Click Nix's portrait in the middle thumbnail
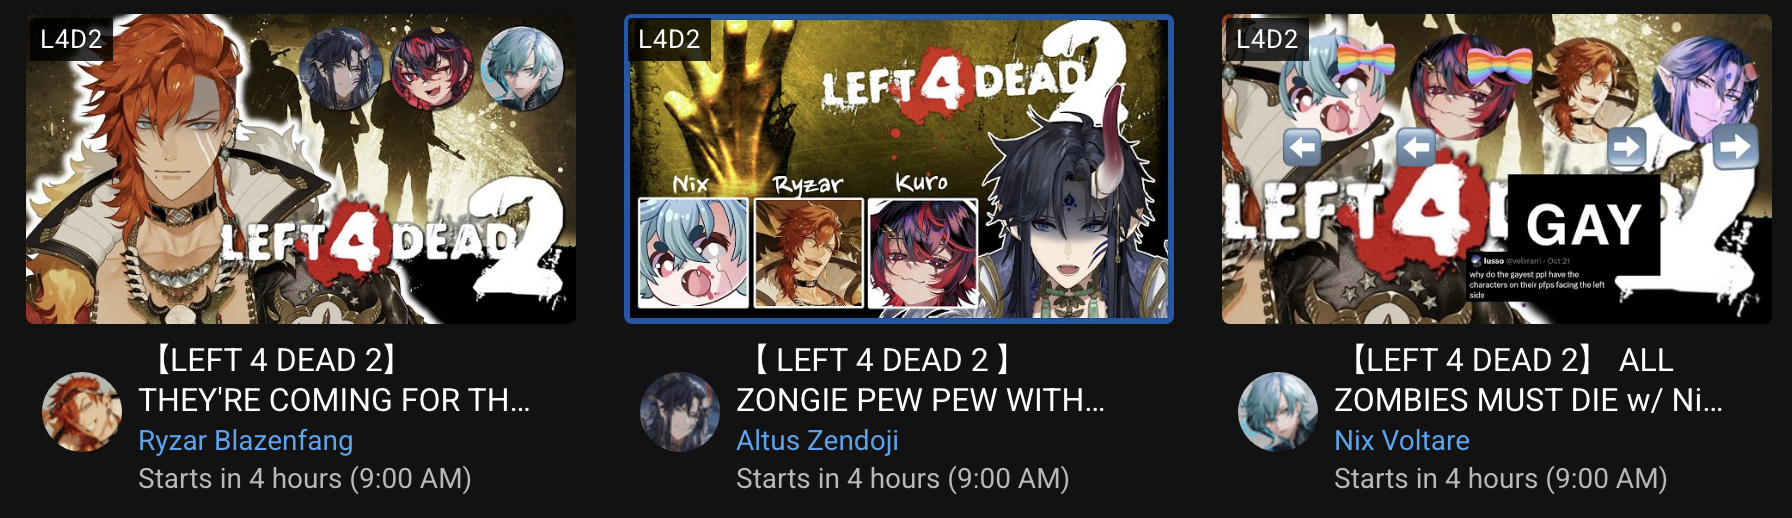The height and width of the screenshot is (518, 1792). [693, 252]
